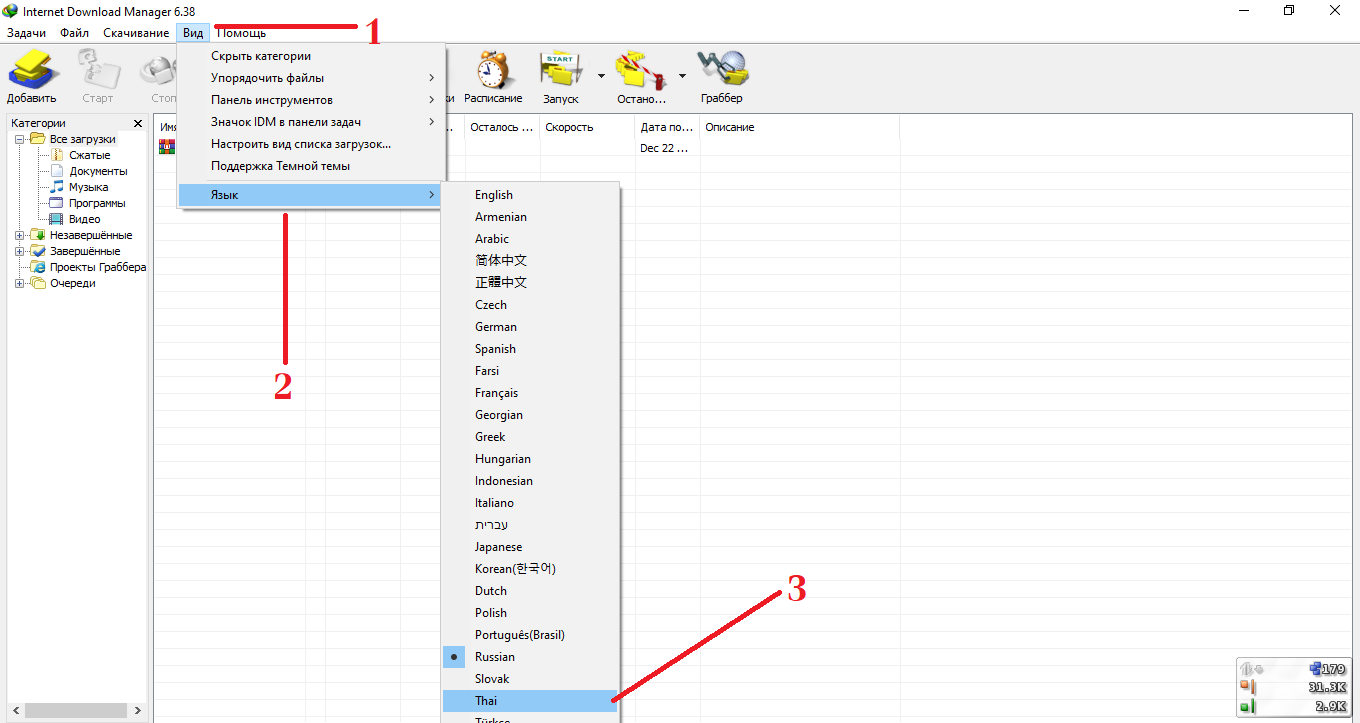The width and height of the screenshot is (1360, 723).
Task: Select Japanese language
Action: [x=531, y=547]
